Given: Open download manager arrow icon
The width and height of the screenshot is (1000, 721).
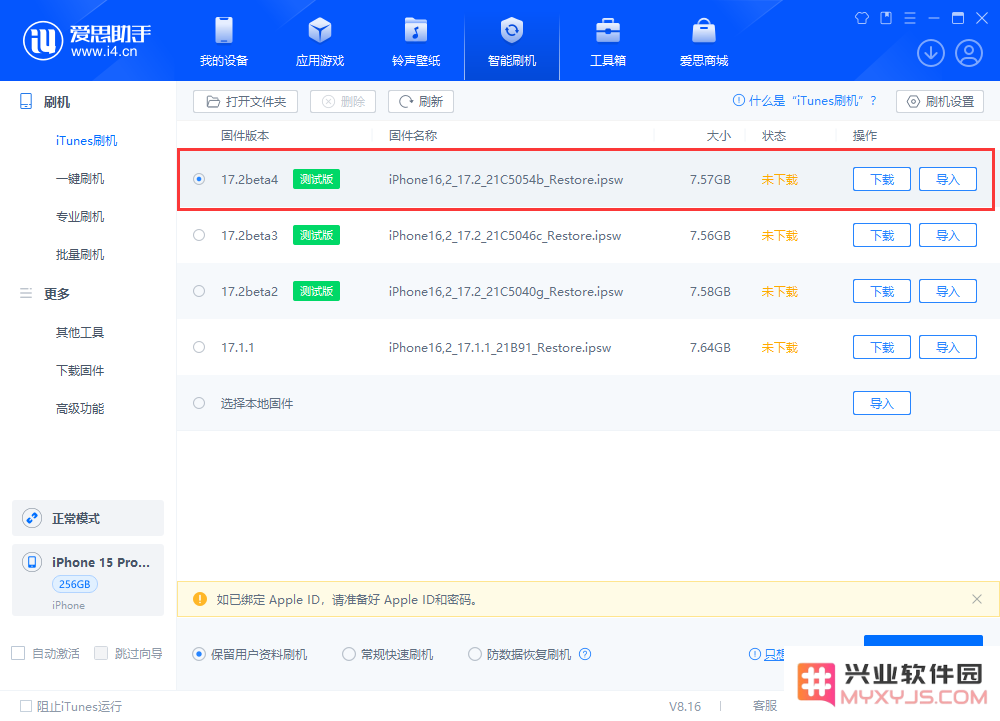Looking at the screenshot, I should [x=930, y=53].
